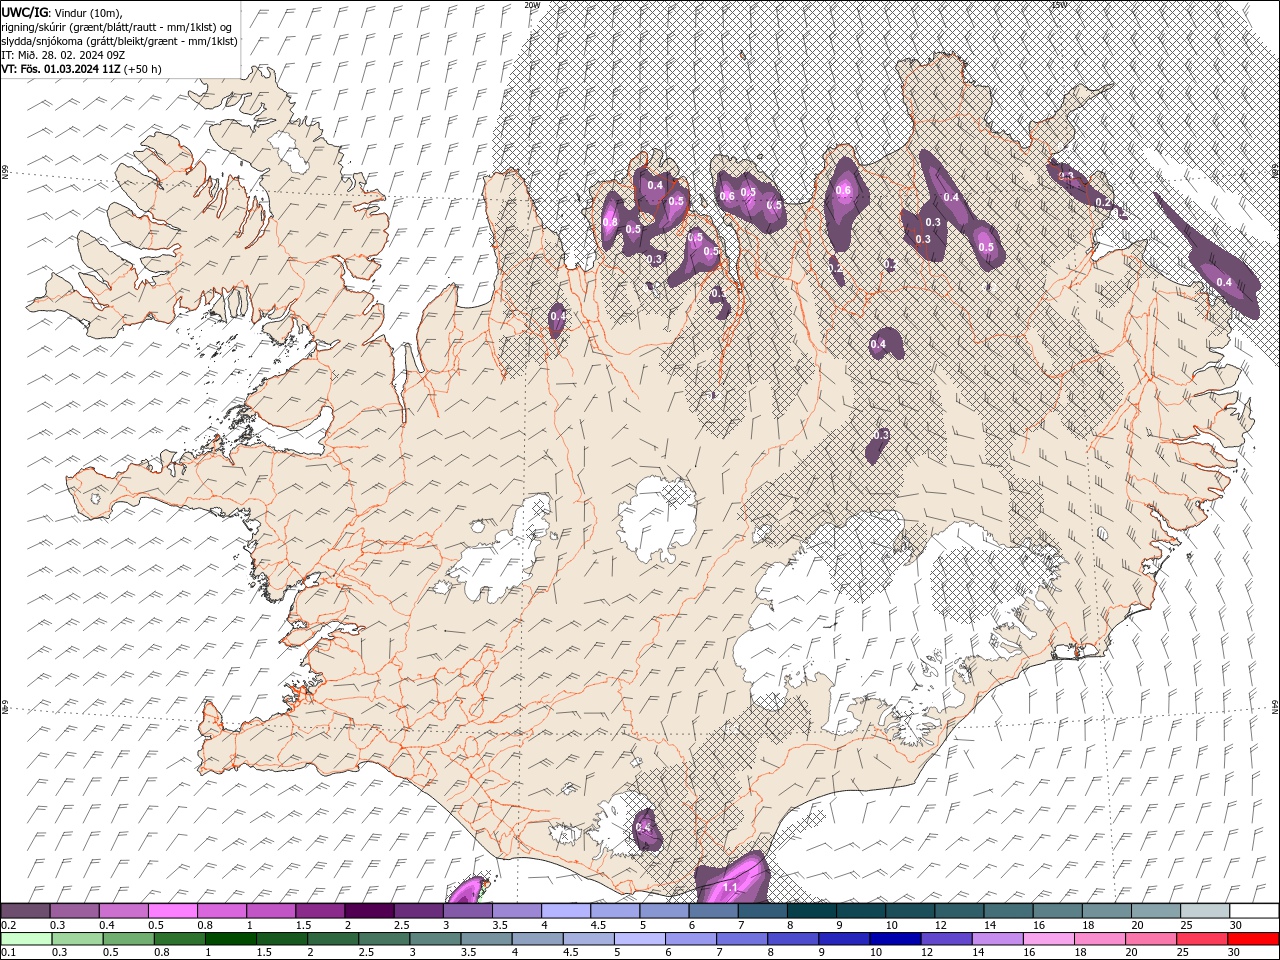Click the upper legend swatch labeled 0.2
The width and height of the screenshot is (1280, 960).
pyautogui.click(x=25, y=911)
